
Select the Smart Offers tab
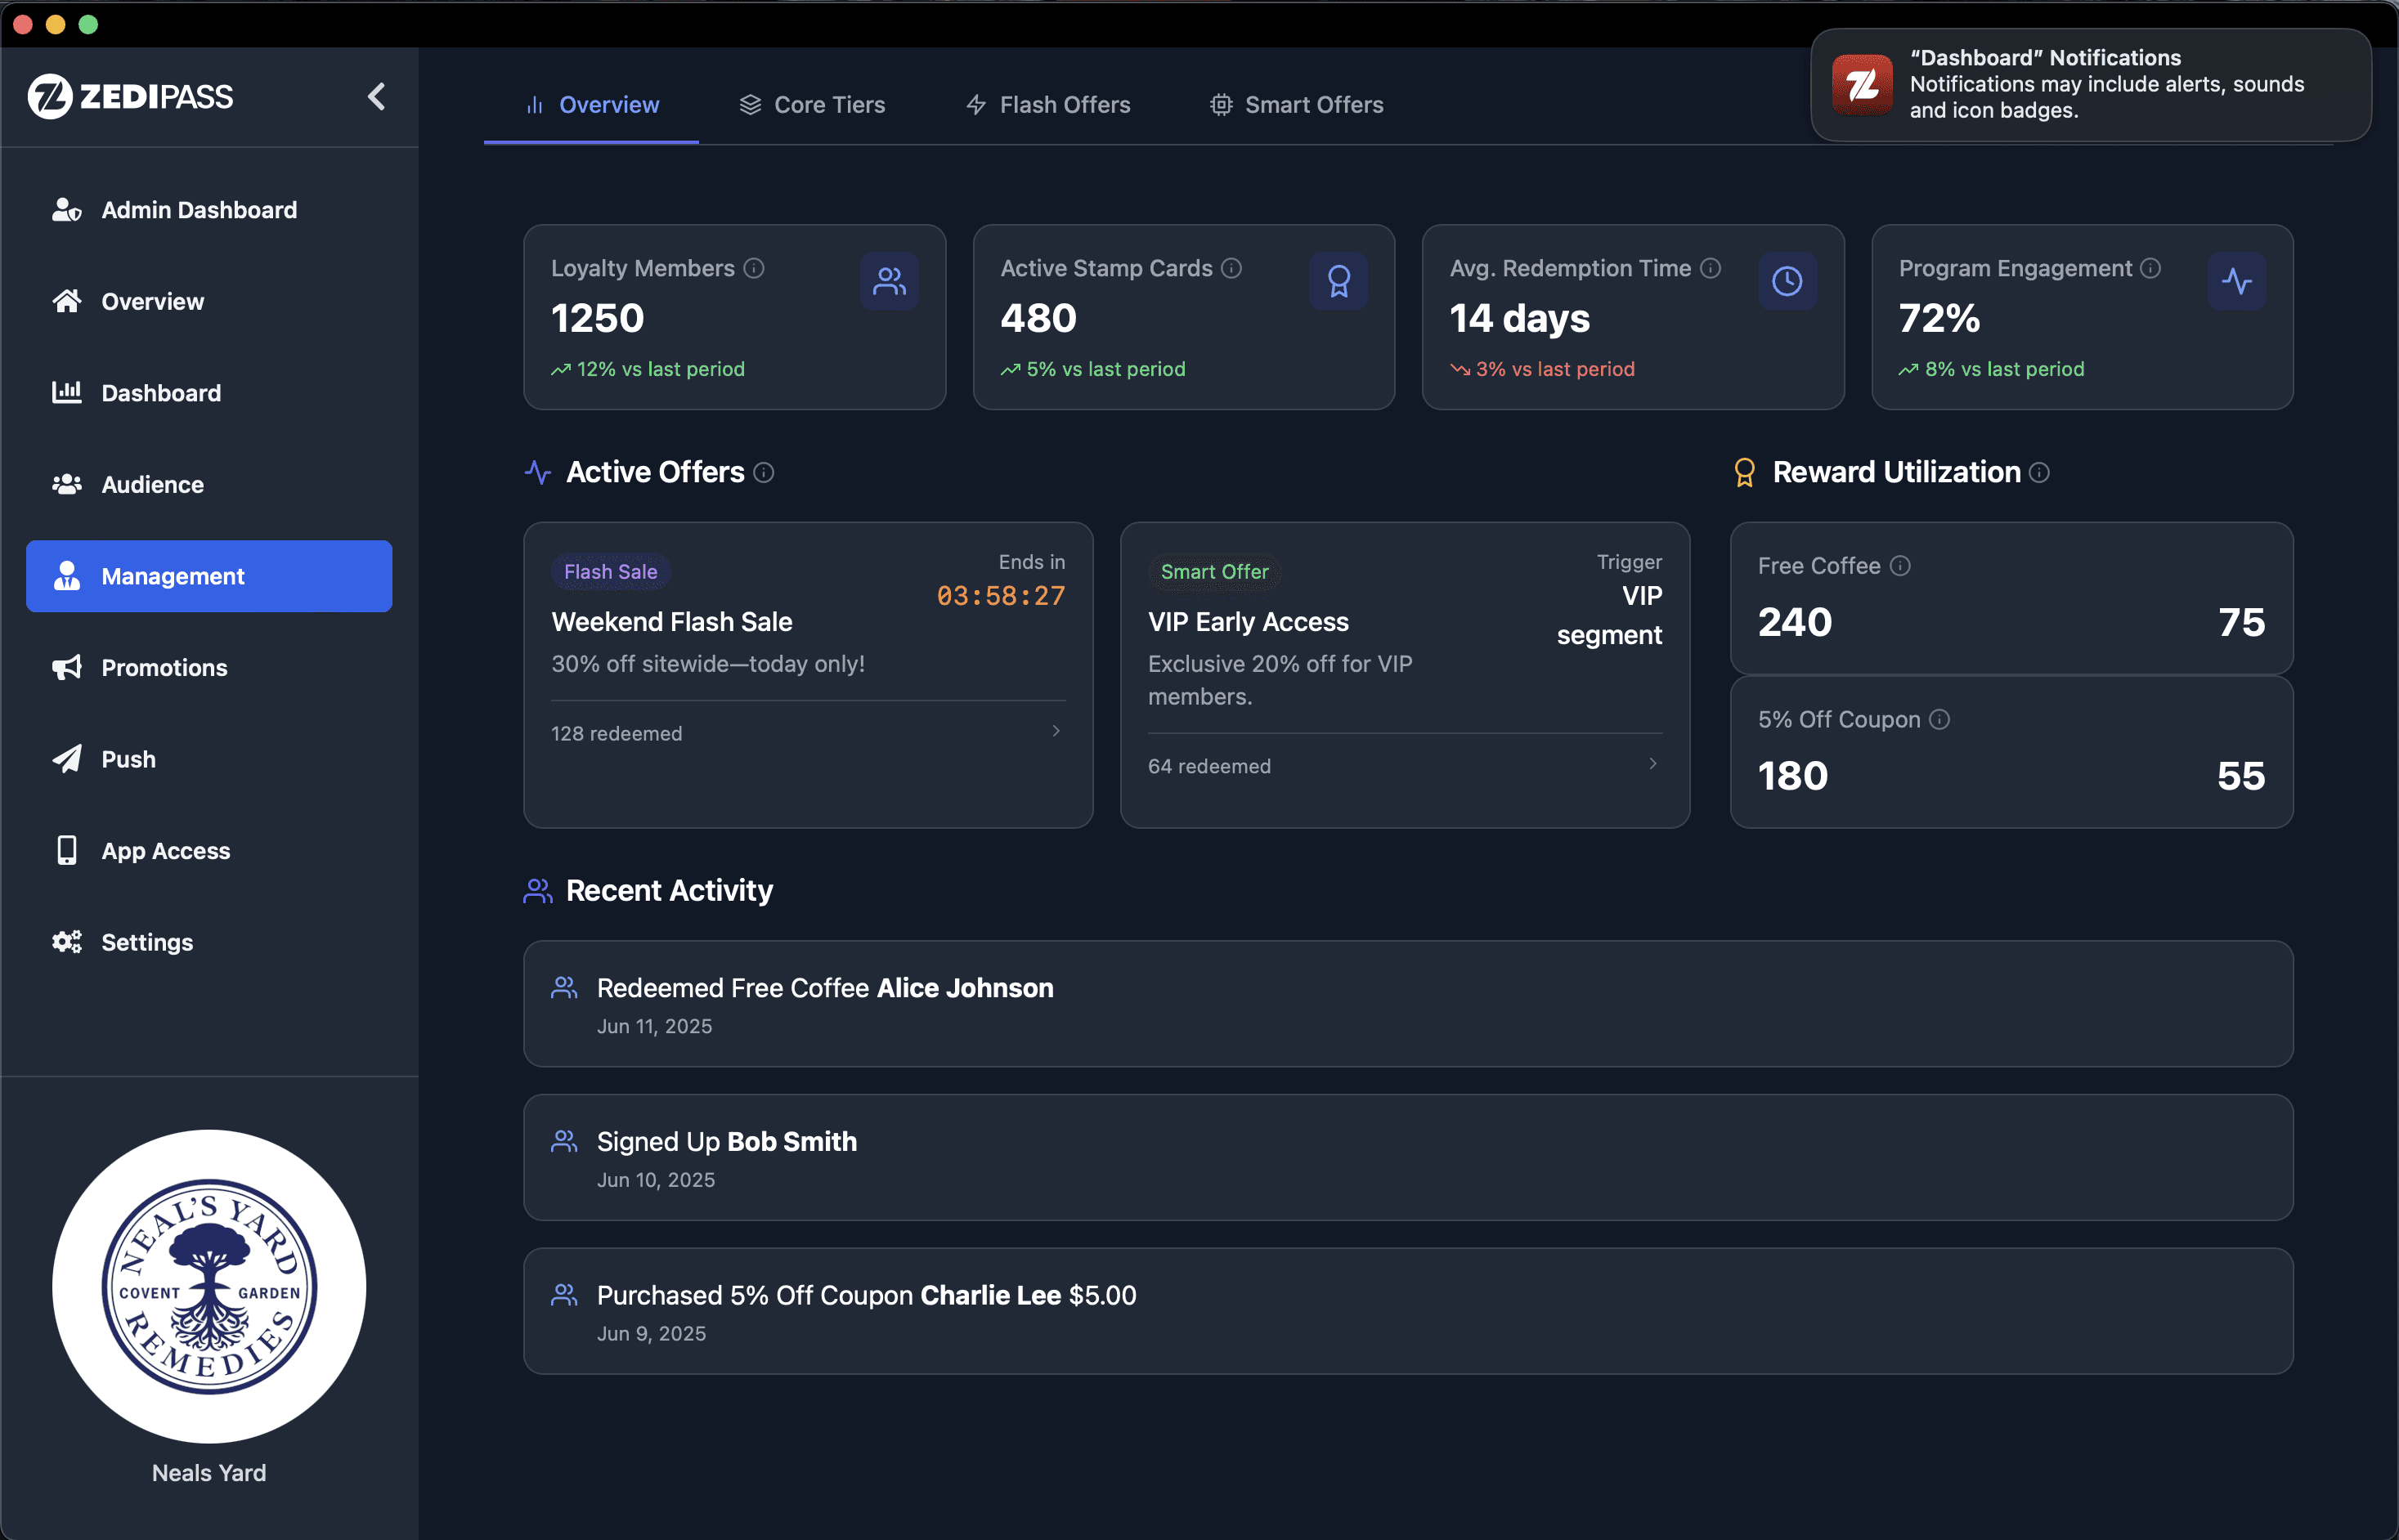coord(1296,105)
